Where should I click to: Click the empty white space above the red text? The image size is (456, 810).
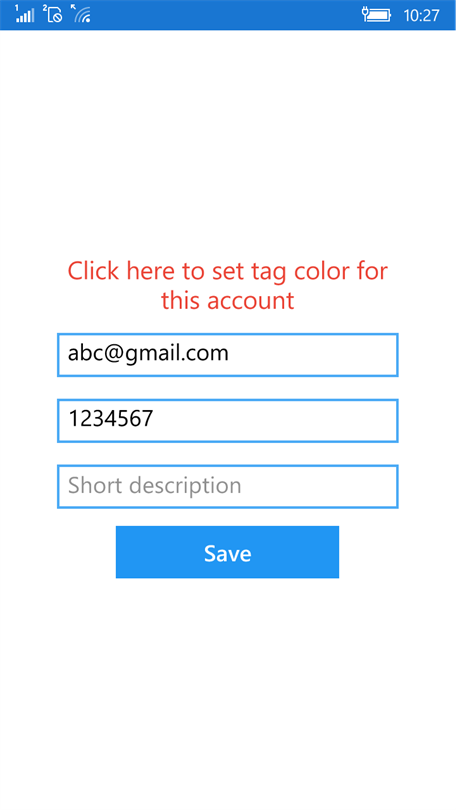[228, 139]
